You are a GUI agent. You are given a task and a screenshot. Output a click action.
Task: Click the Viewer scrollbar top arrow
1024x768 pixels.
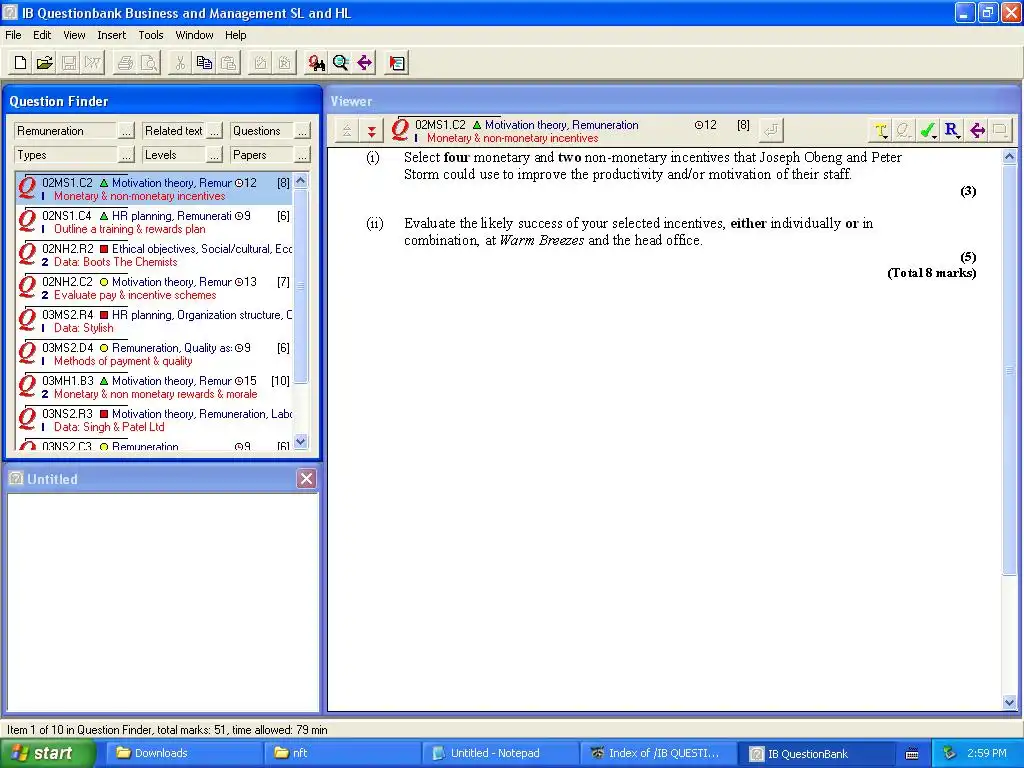1009,156
